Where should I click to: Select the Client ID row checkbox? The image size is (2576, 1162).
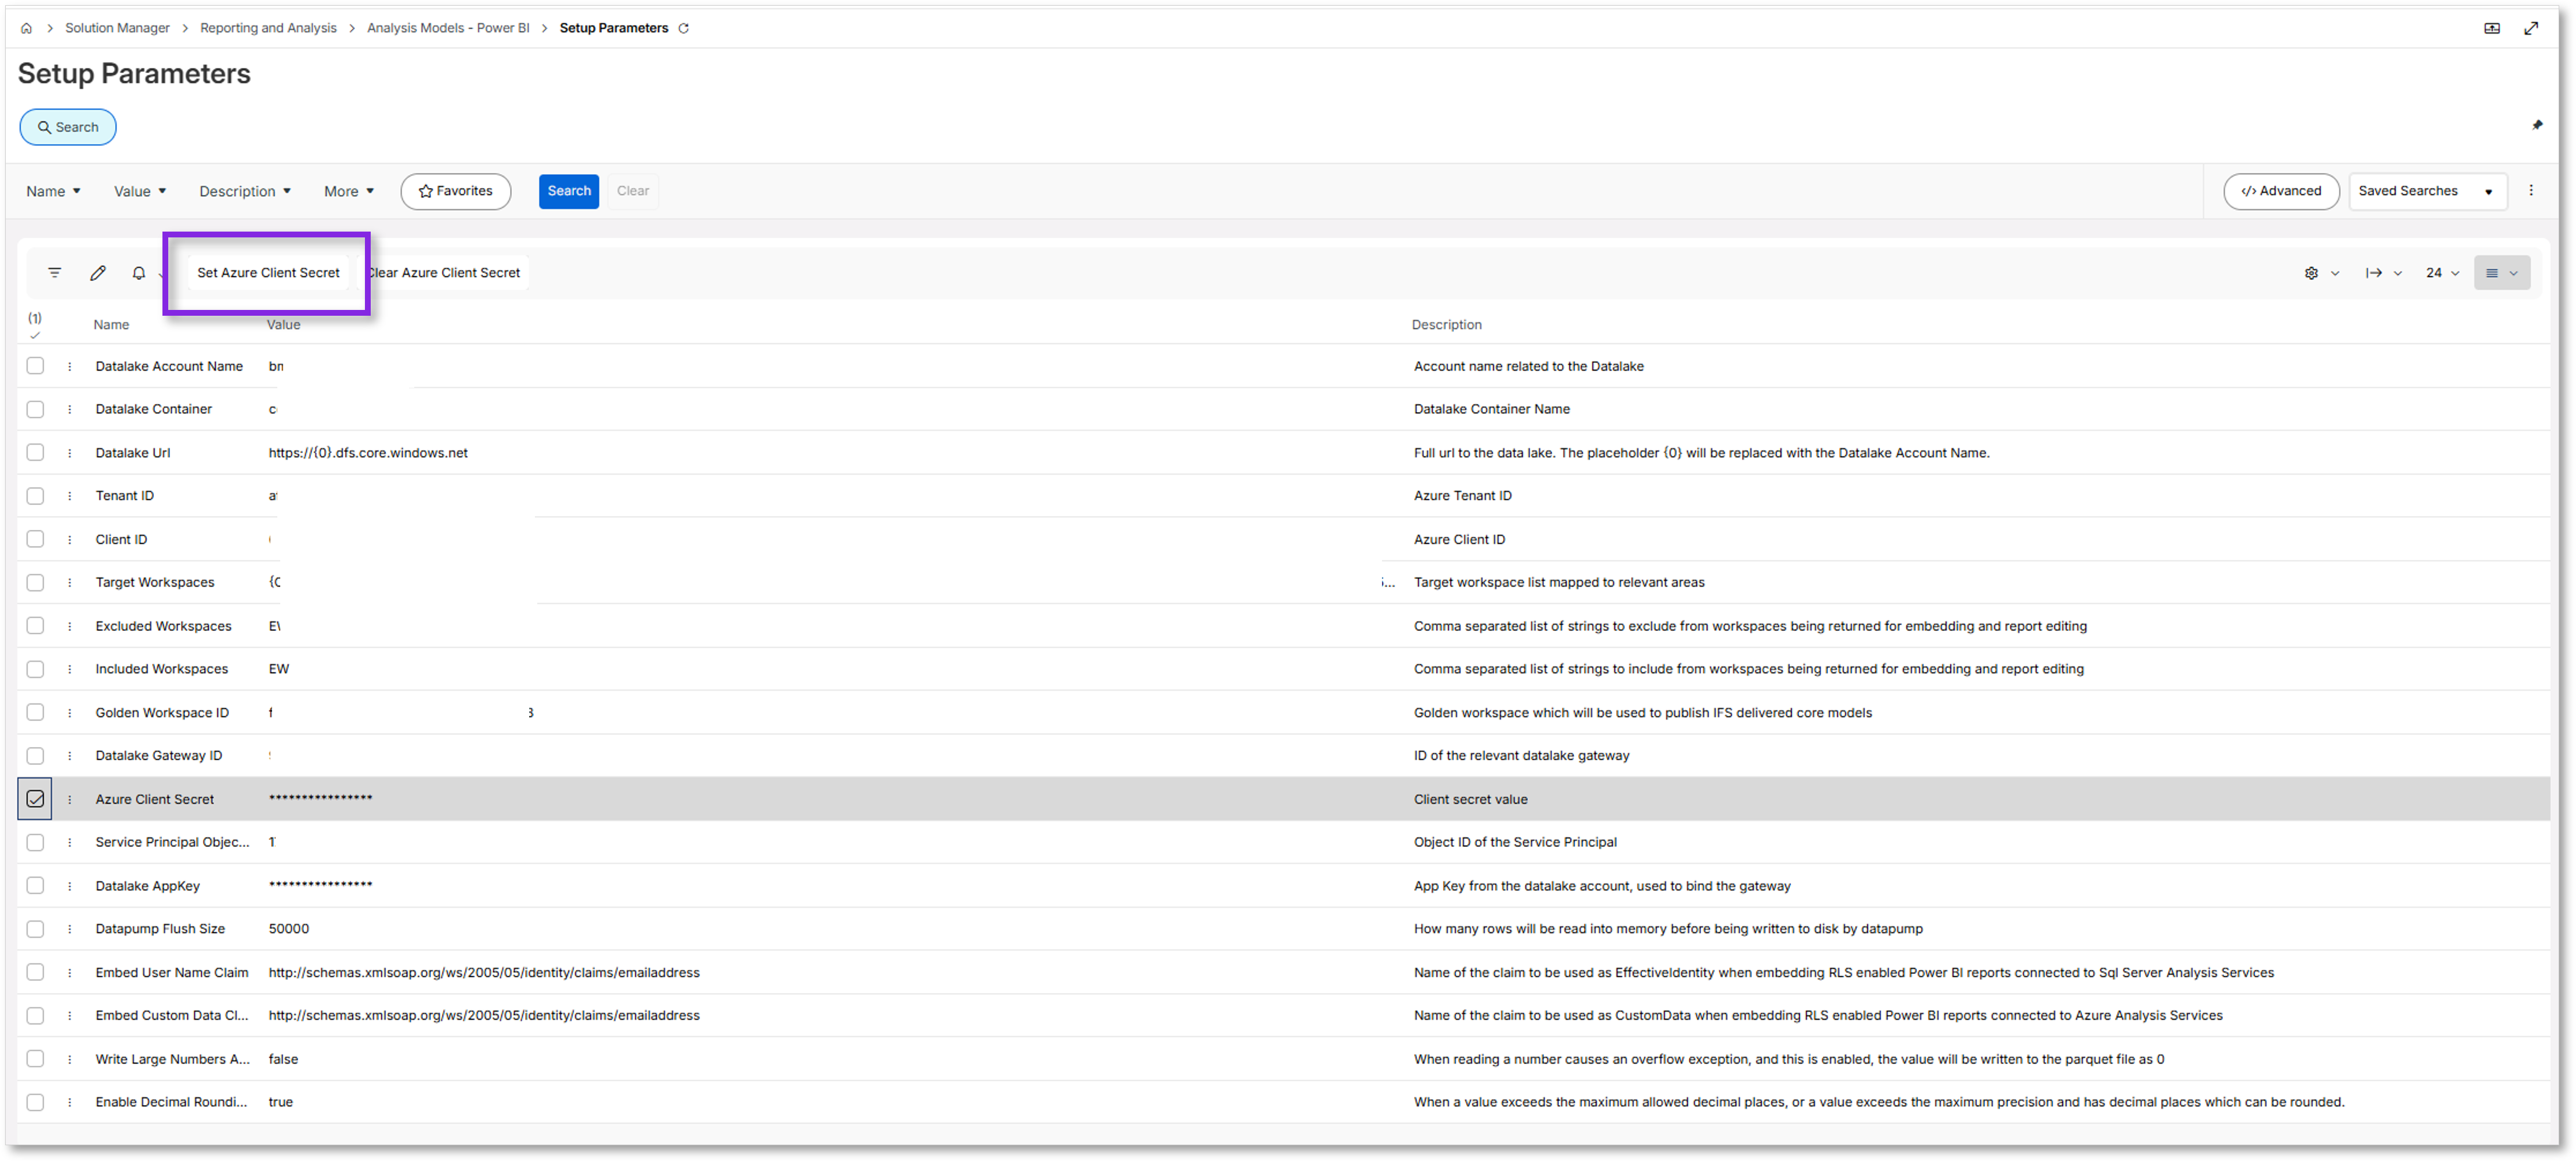[35, 539]
